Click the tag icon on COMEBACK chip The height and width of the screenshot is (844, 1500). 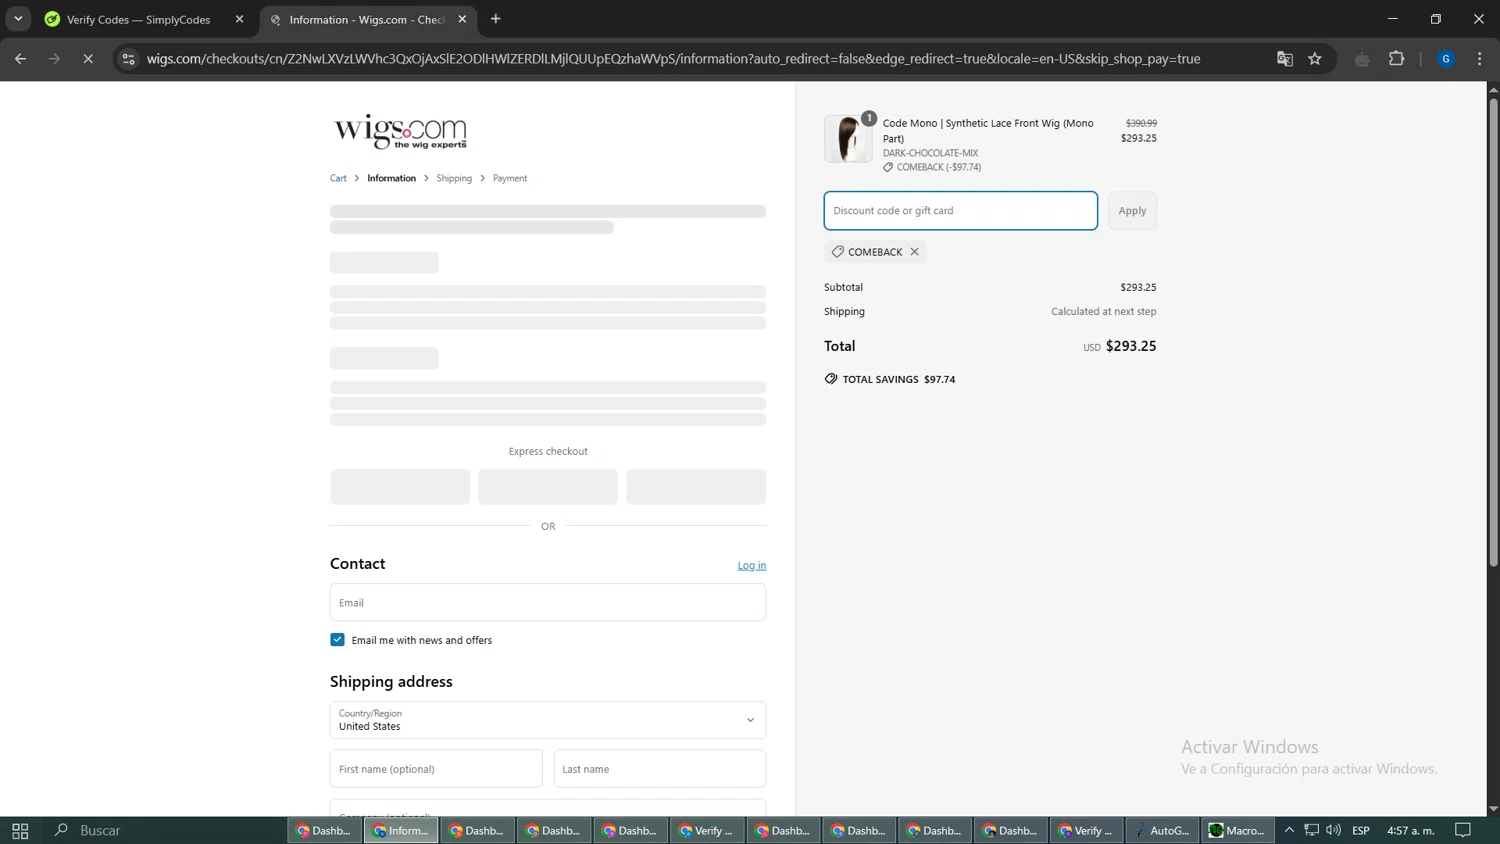838,252
